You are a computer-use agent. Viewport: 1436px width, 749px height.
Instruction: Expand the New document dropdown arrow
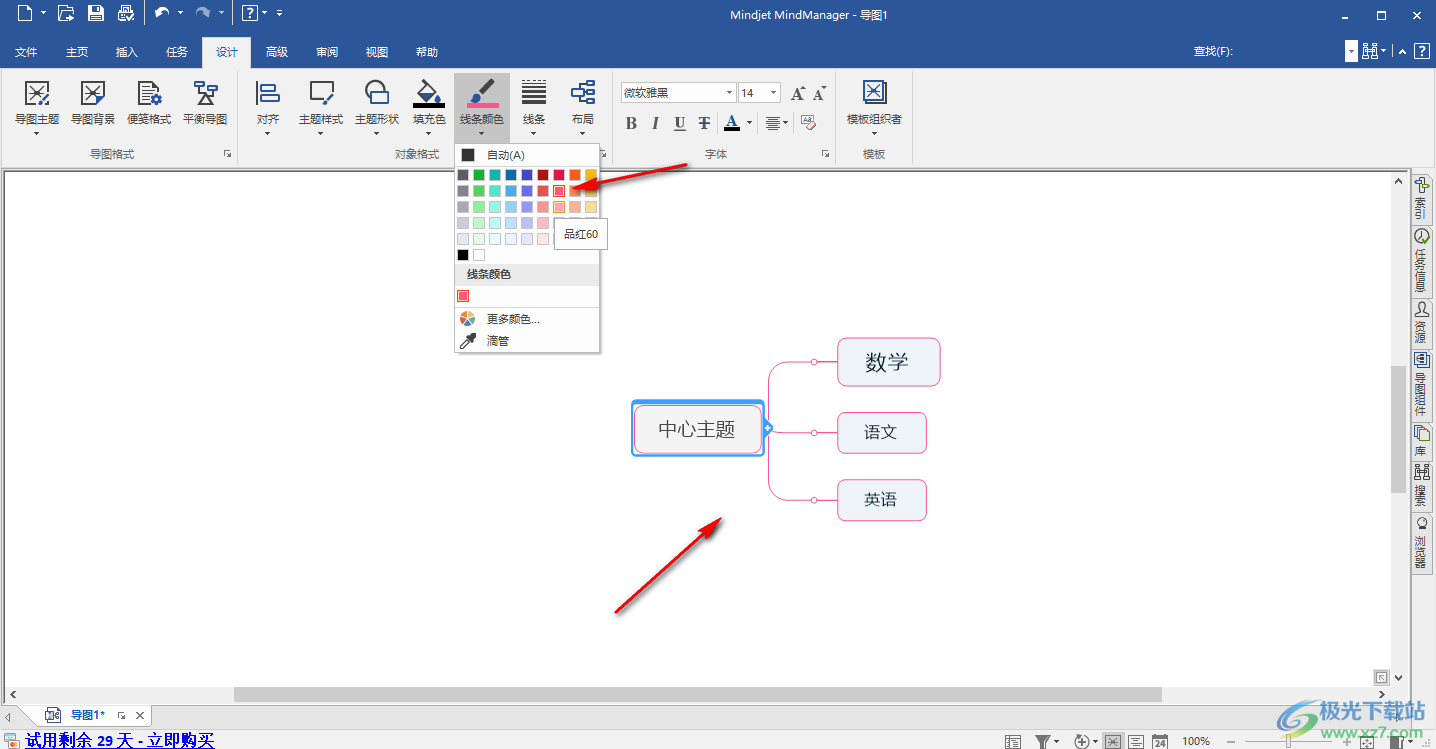click(x=41, y=13)
